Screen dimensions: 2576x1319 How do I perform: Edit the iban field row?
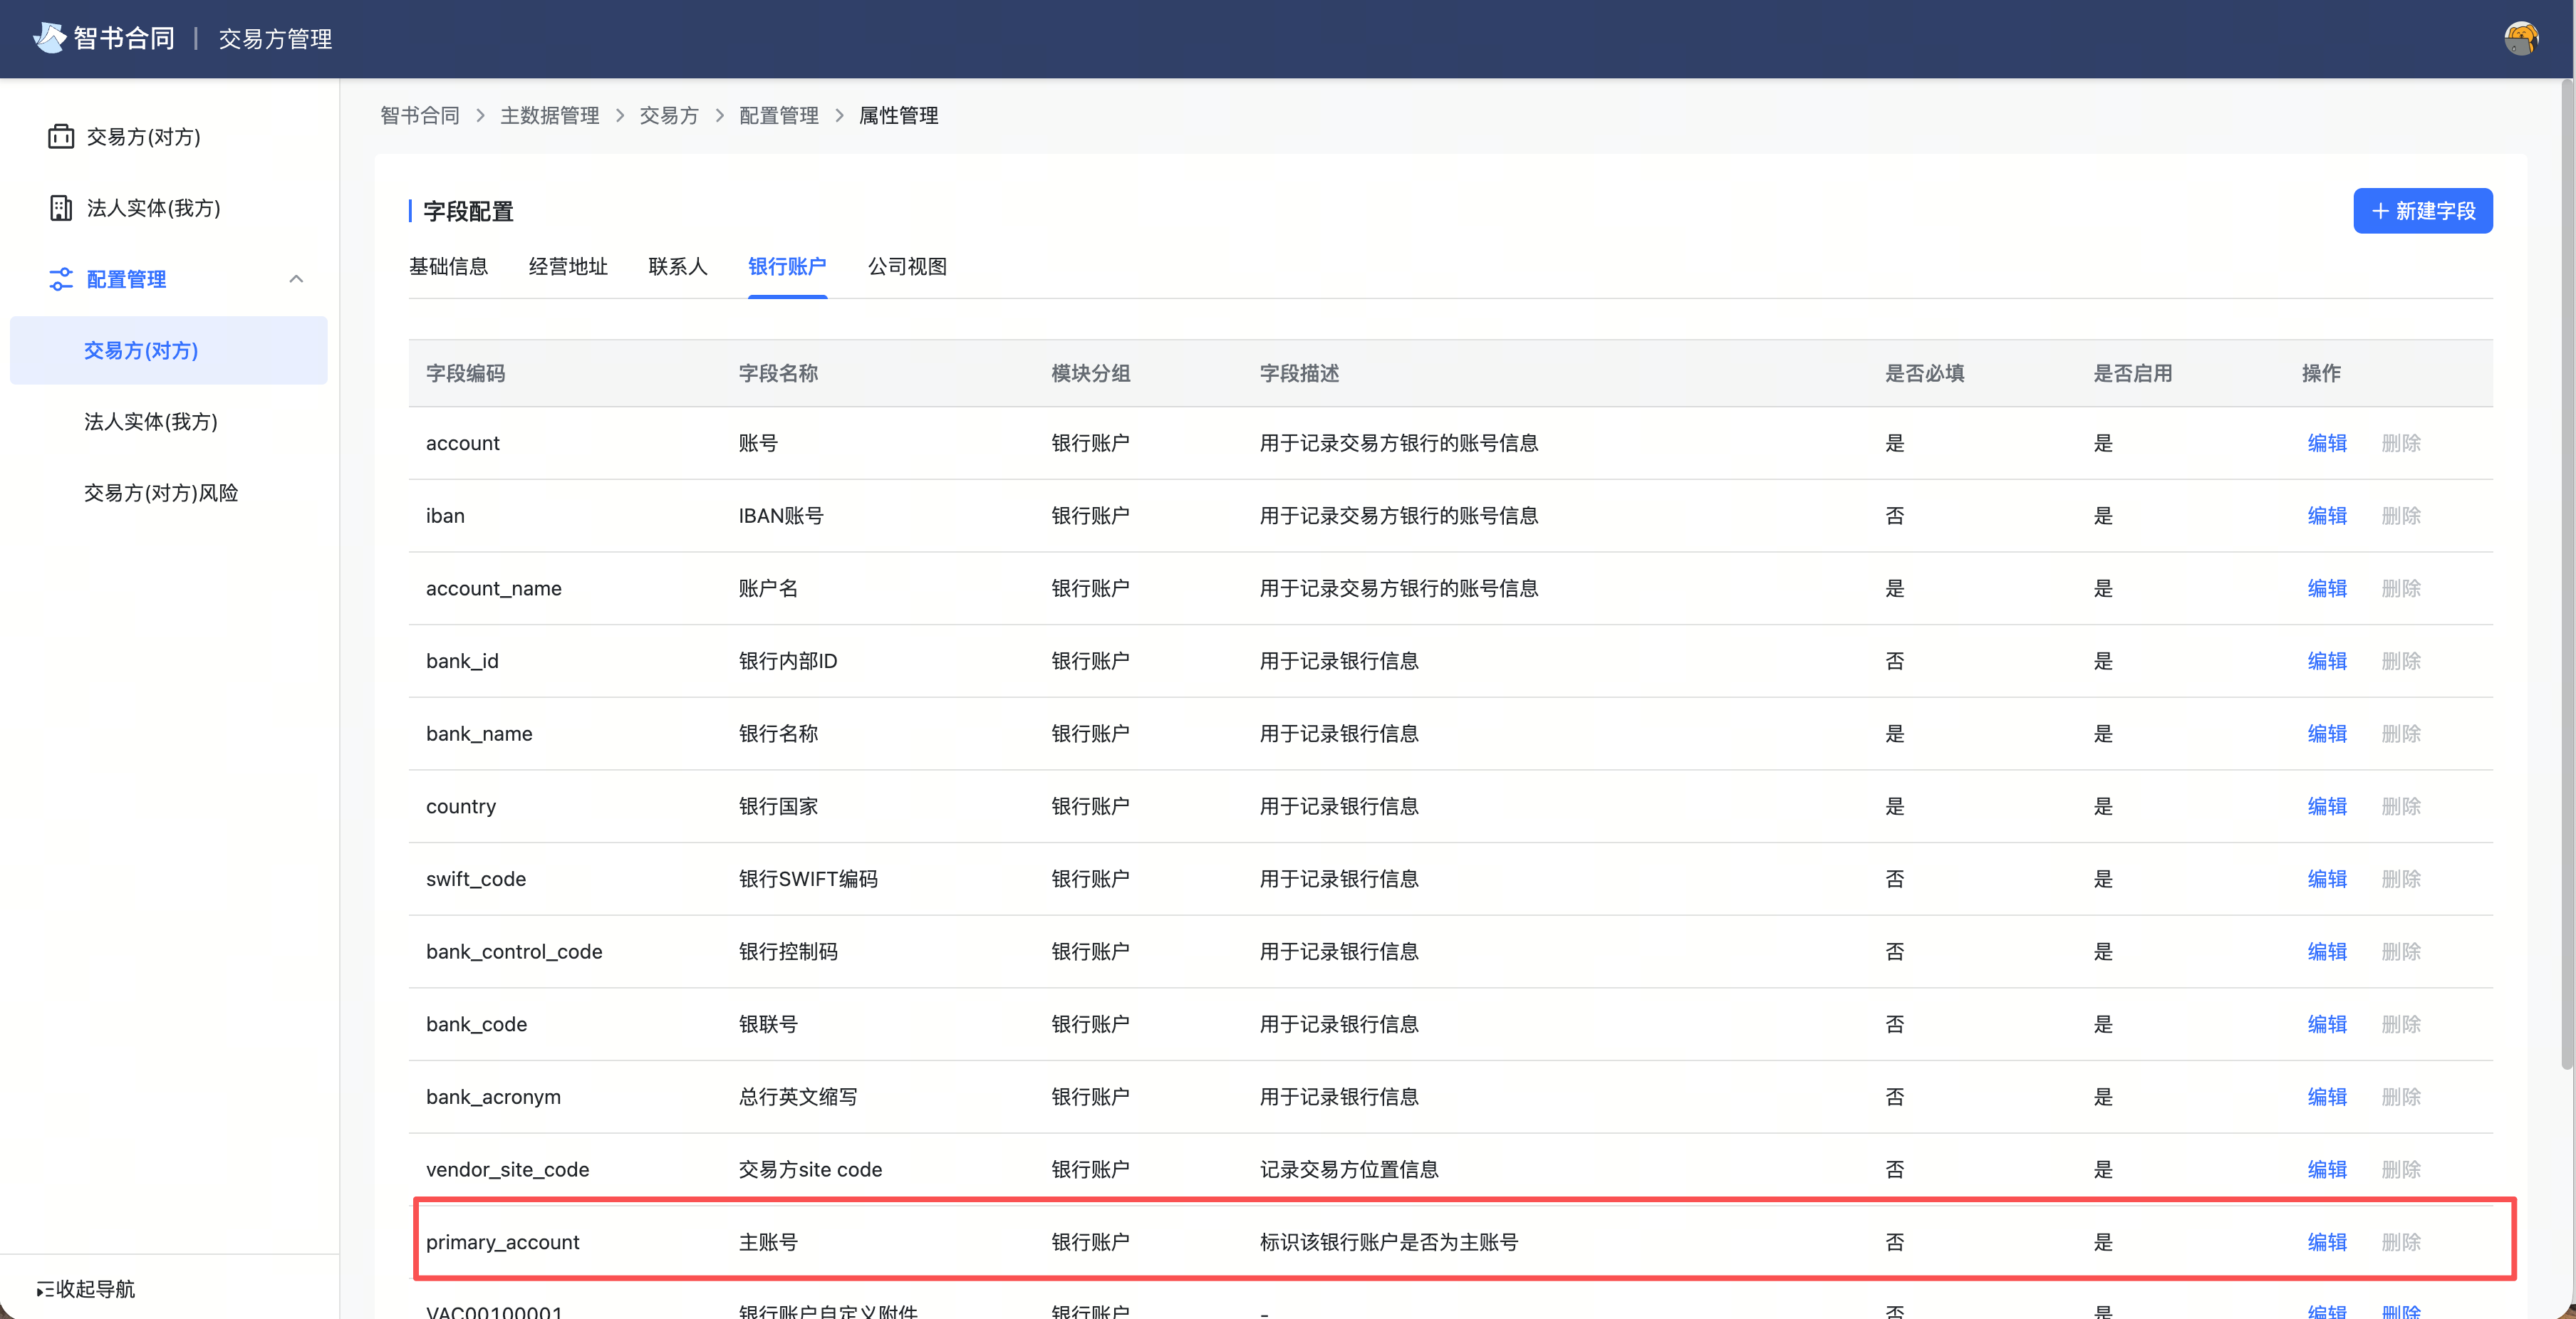pos(2327,515)
